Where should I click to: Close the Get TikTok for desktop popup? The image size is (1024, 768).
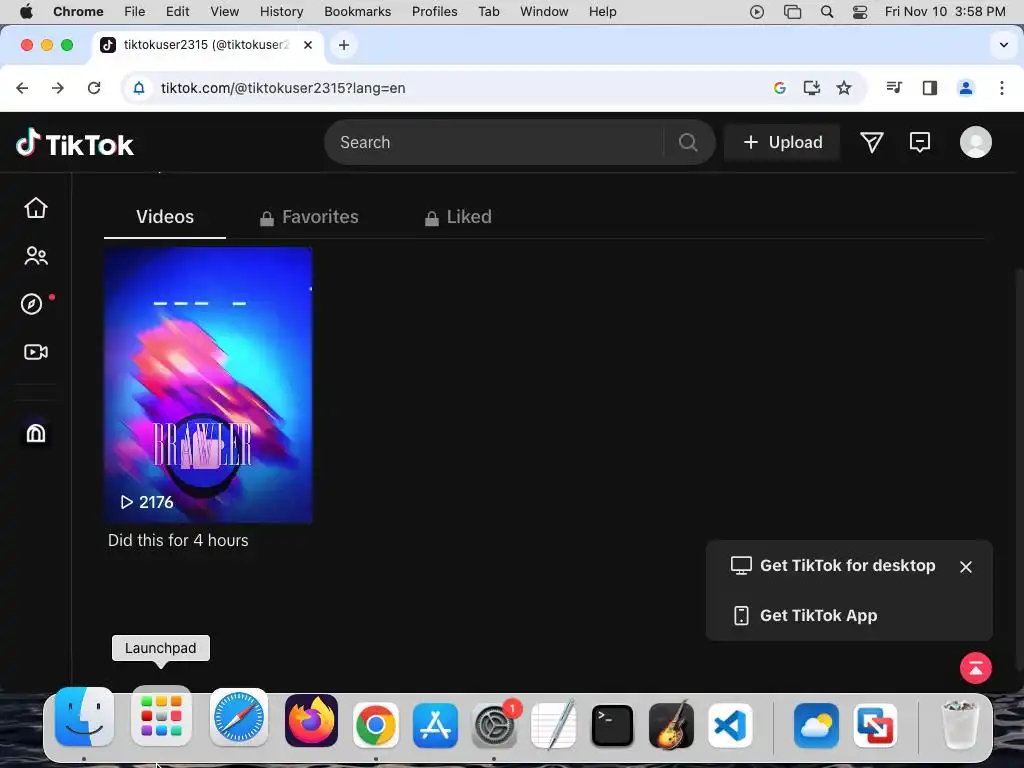(x=966, y=567)
